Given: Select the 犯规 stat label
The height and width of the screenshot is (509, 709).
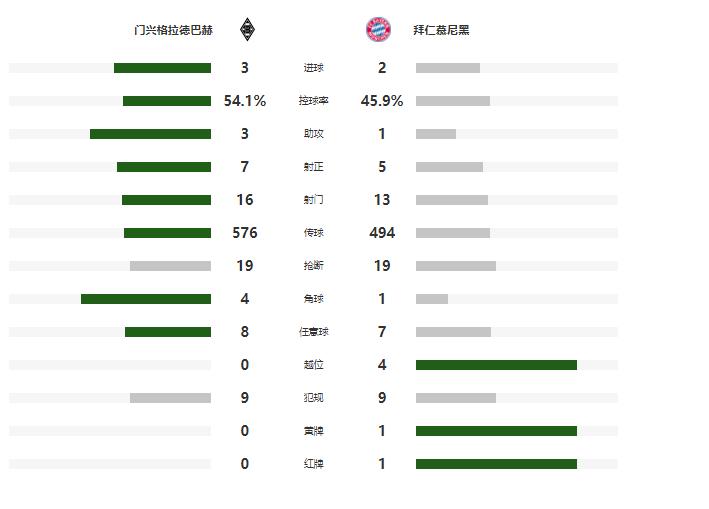Looking at the screenshot, I should [x=313, y=398].
